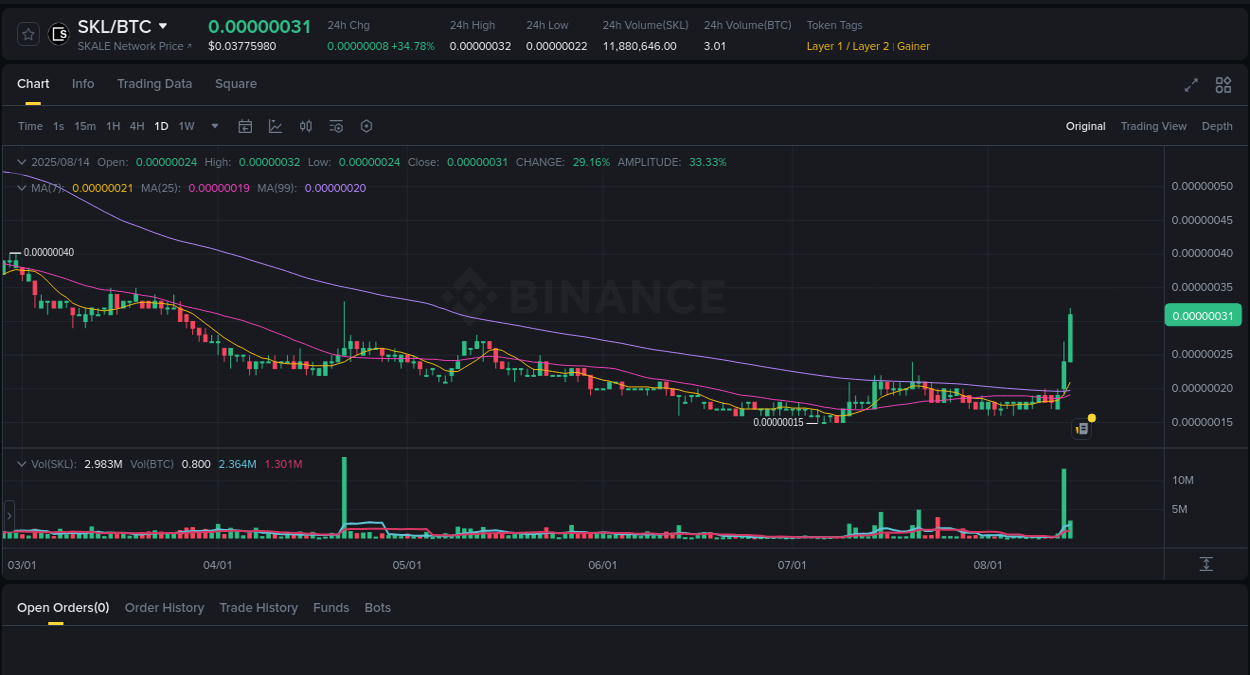Screen dimensions: 1250x675
Task: Expand more time intervals dropdown
Action: coord(214,126)
